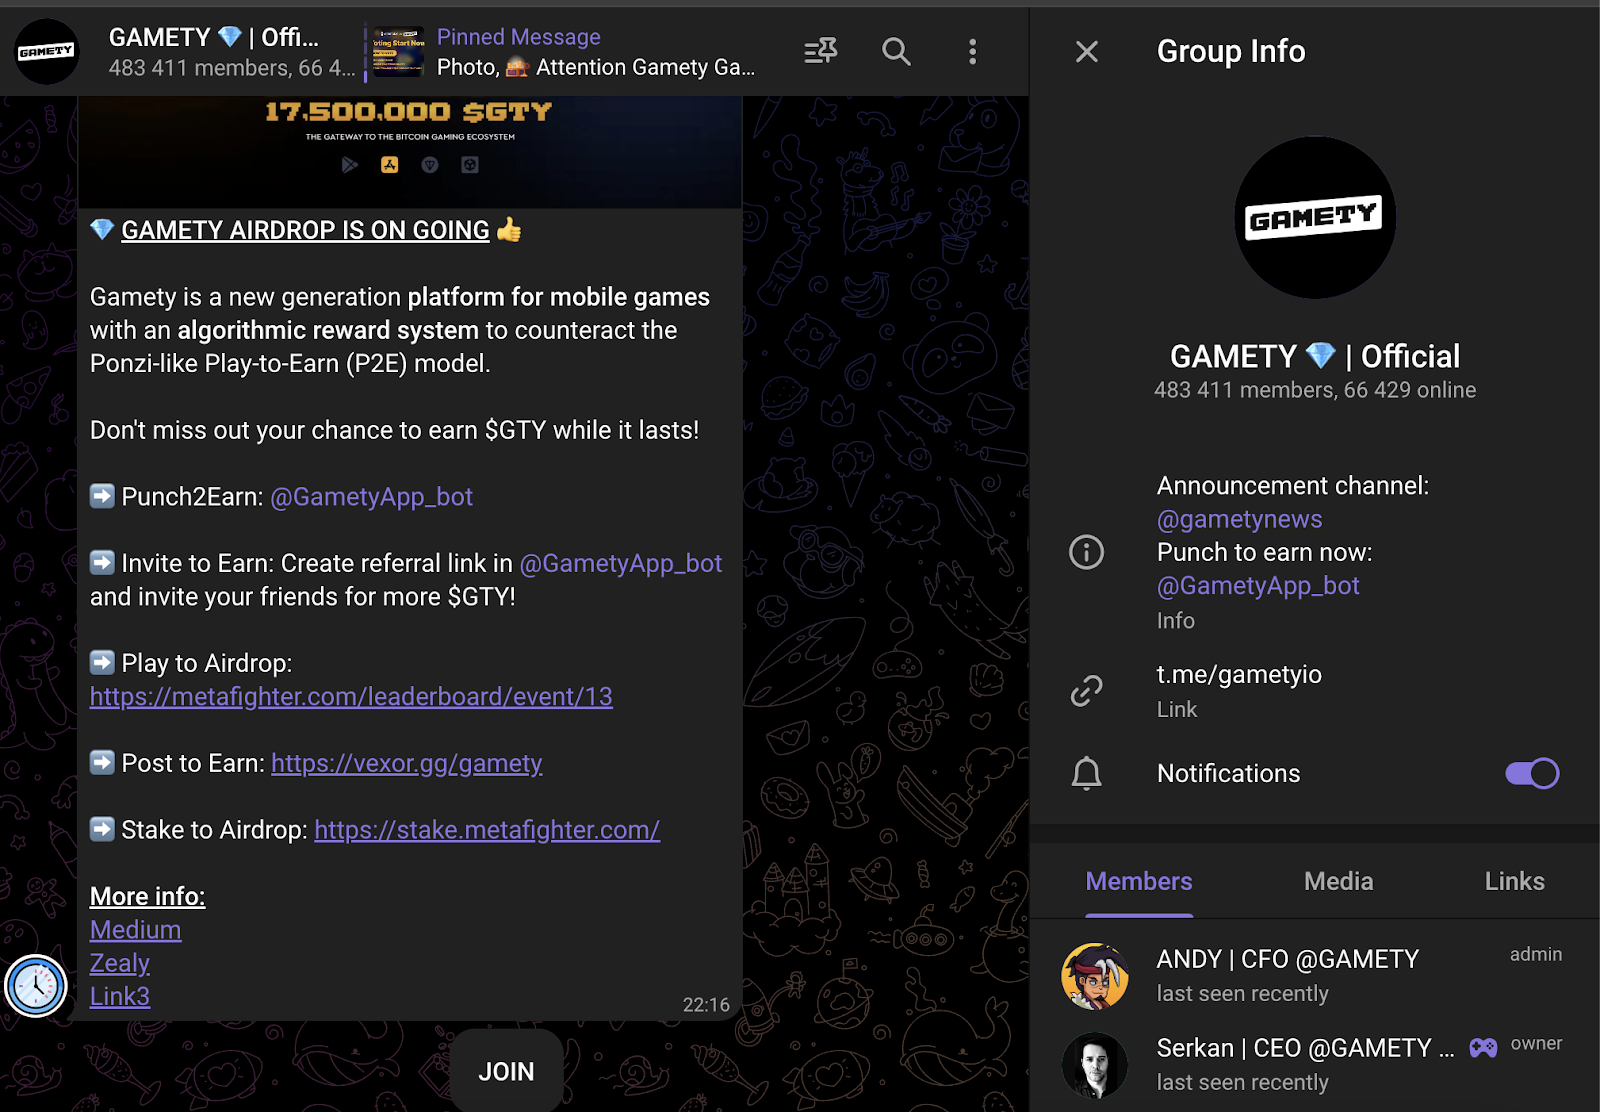
Task: Click the chain link icon
Action: coord(1087,691)
